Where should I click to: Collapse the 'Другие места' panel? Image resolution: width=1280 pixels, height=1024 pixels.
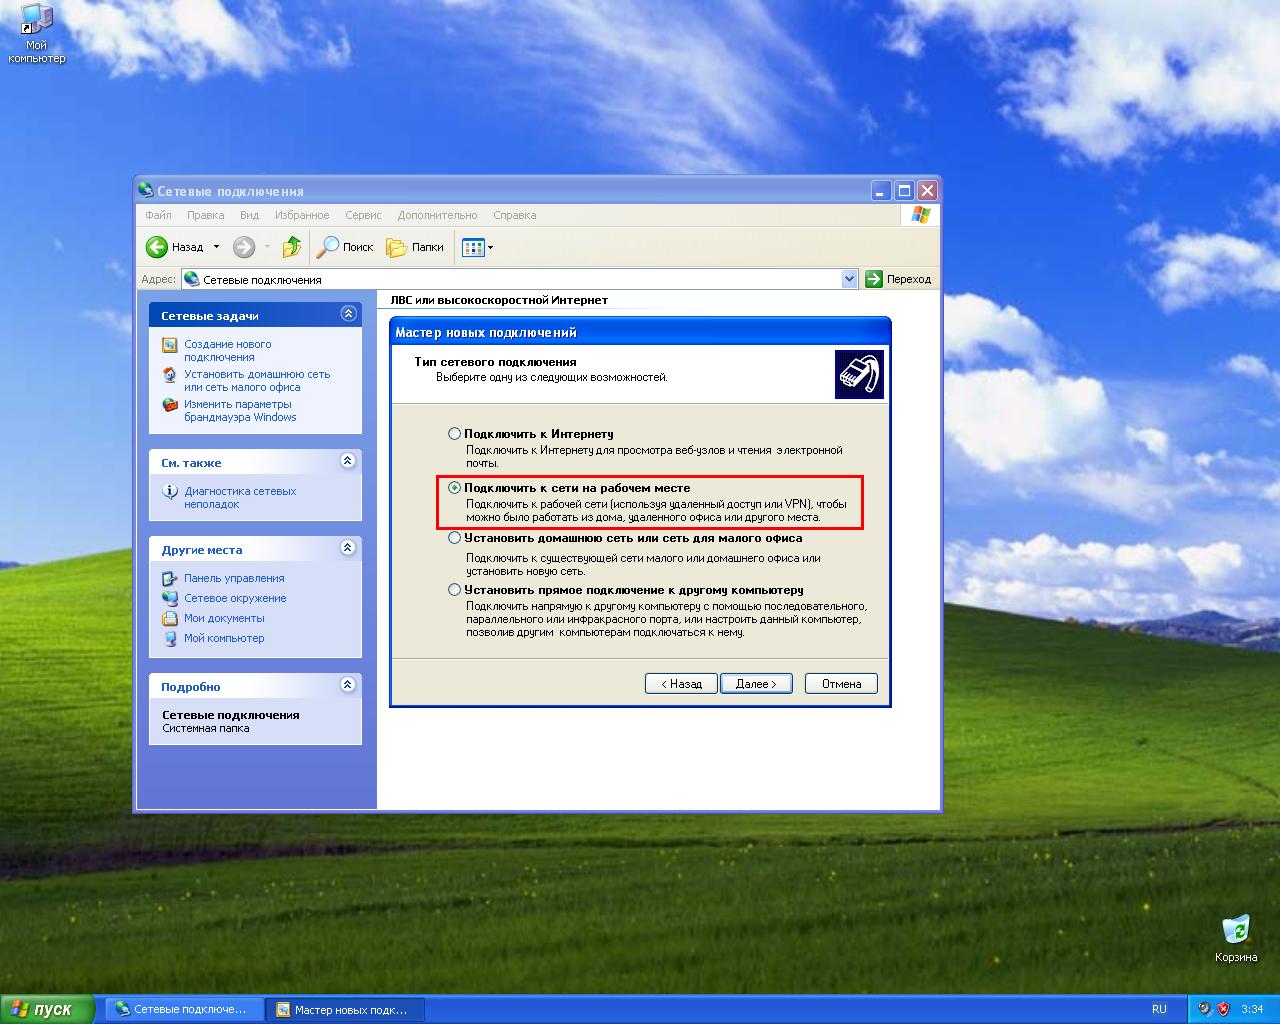348,548
